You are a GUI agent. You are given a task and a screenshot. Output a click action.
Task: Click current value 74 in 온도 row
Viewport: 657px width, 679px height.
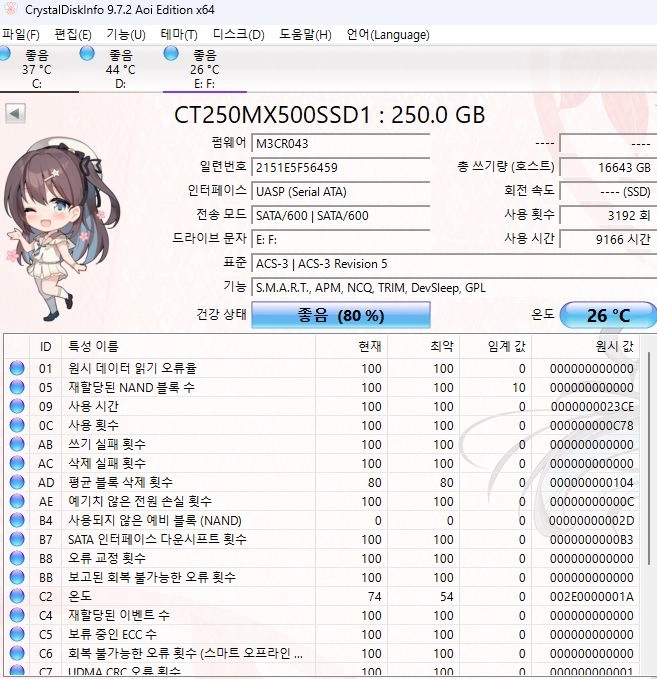pos(375,597)
